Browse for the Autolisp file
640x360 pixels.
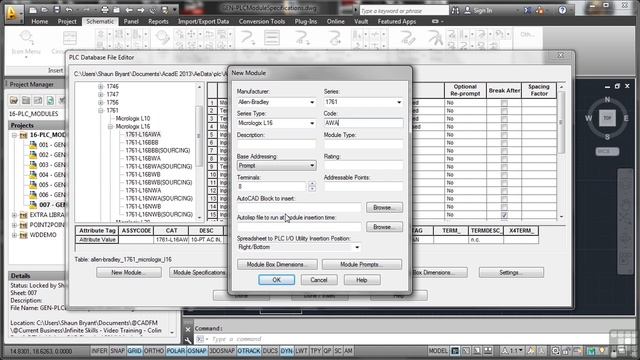(x=384, y=227)
